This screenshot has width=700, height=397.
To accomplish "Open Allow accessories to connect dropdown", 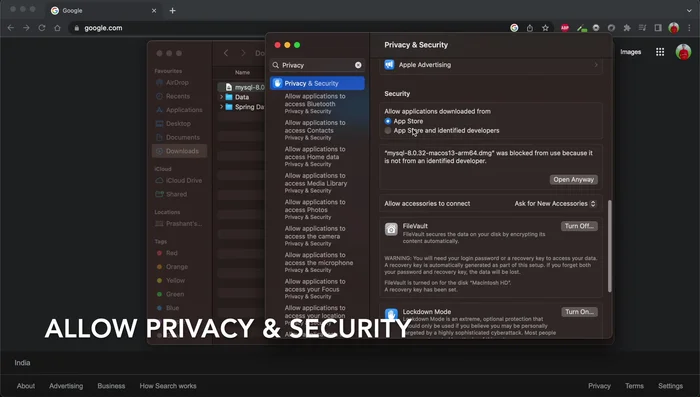I will click(555, 204).
